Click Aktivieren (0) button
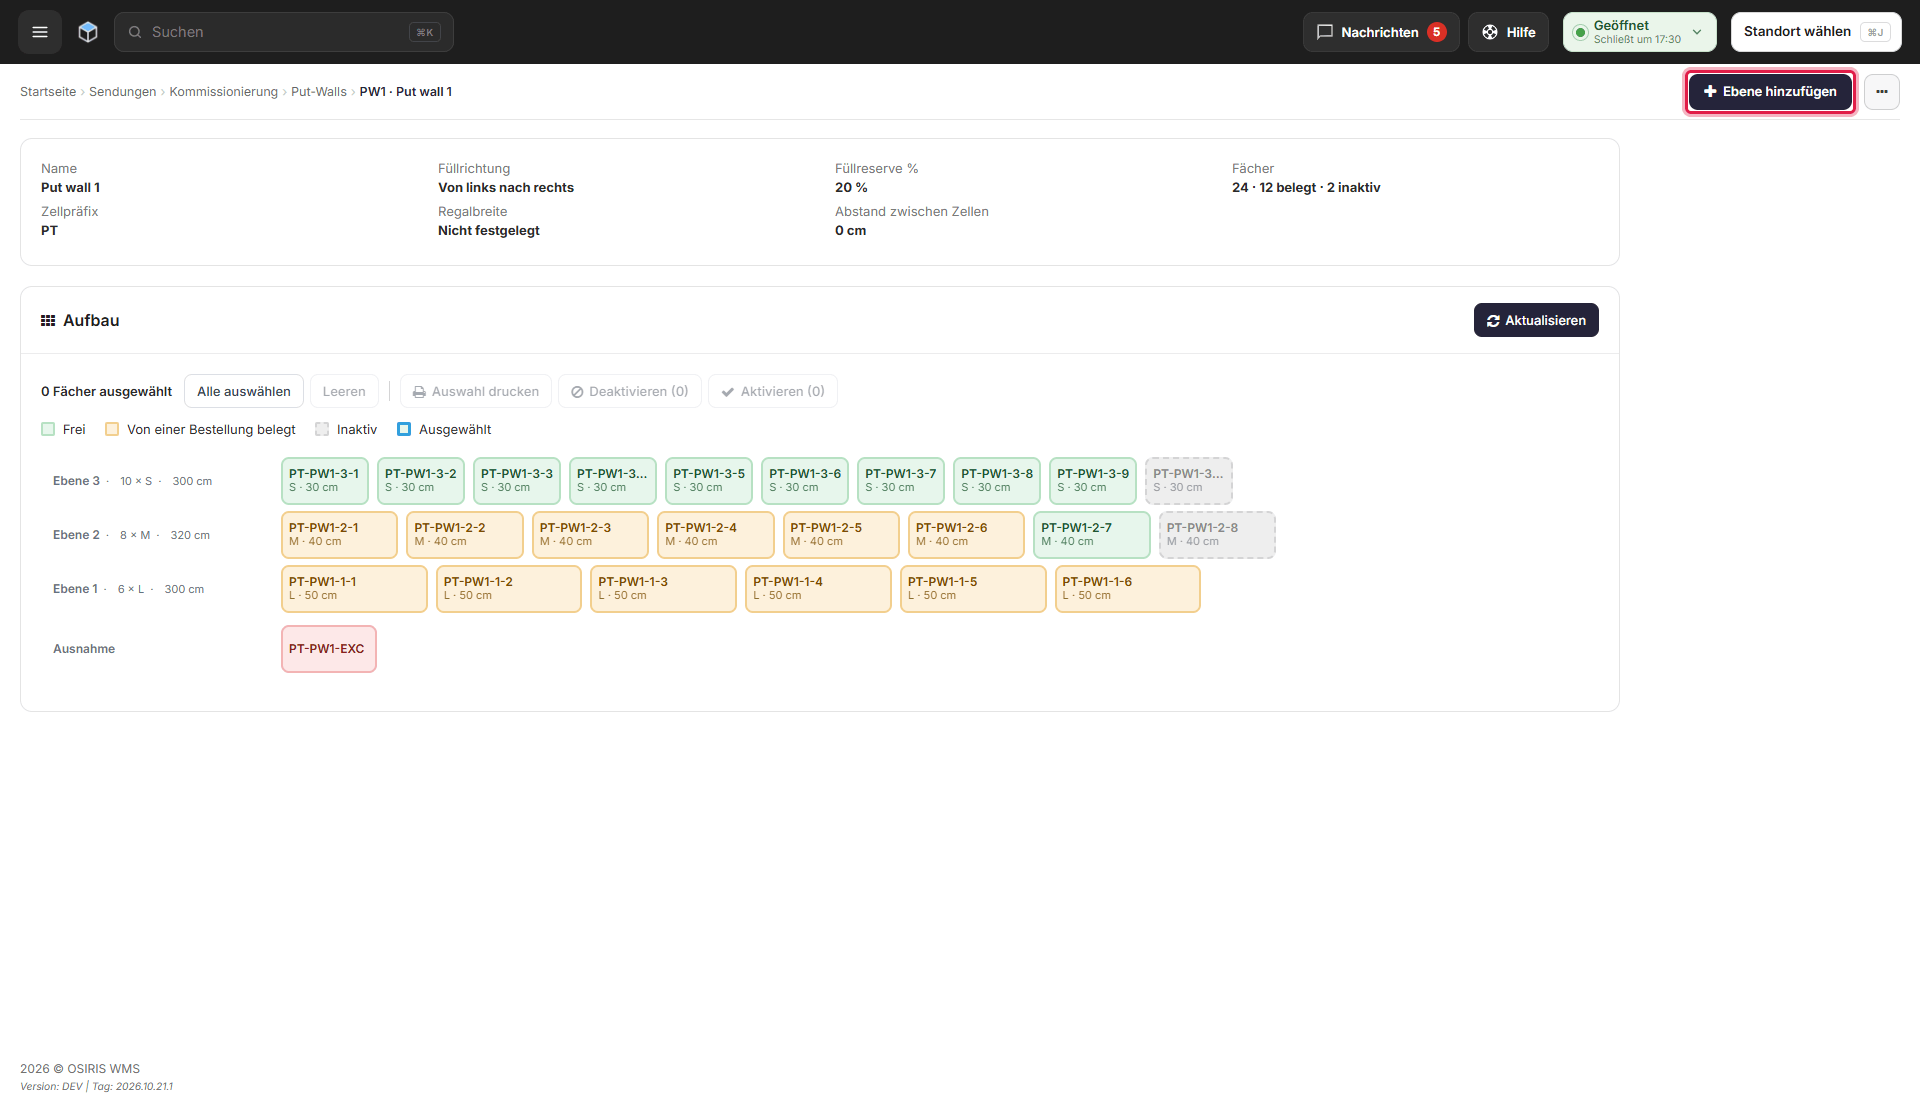Screen dimensions: 1920x1120 (x=773, y=392)
